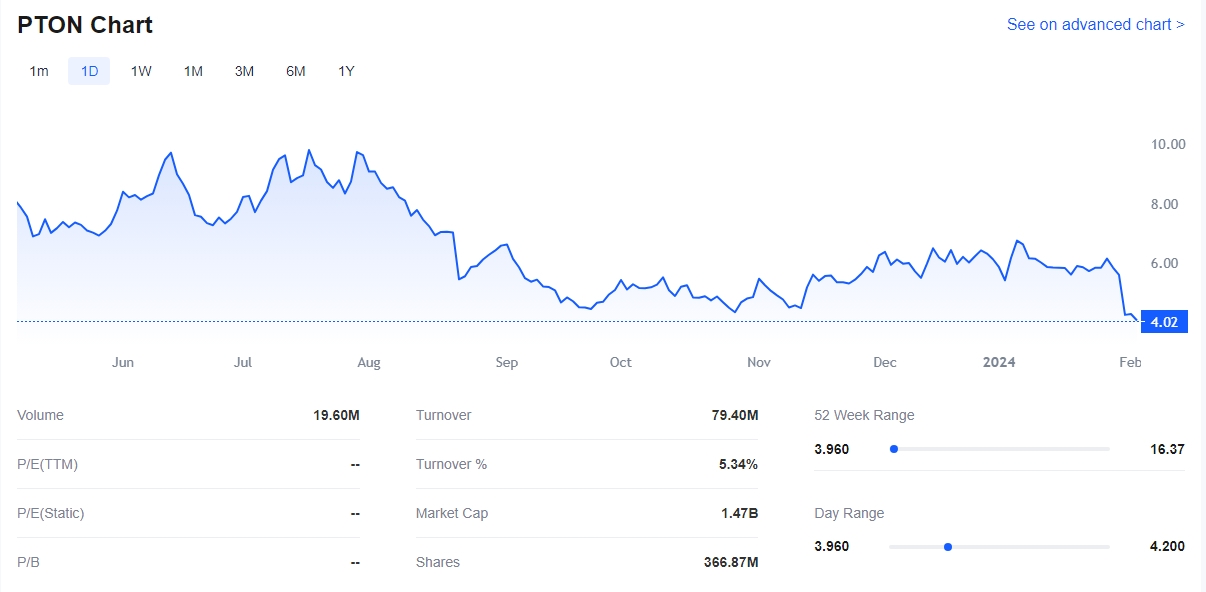Viewport: 1206px width, 592px height.
Task: Select the 1m timeframe tab
Action: [x=39, y=71]
